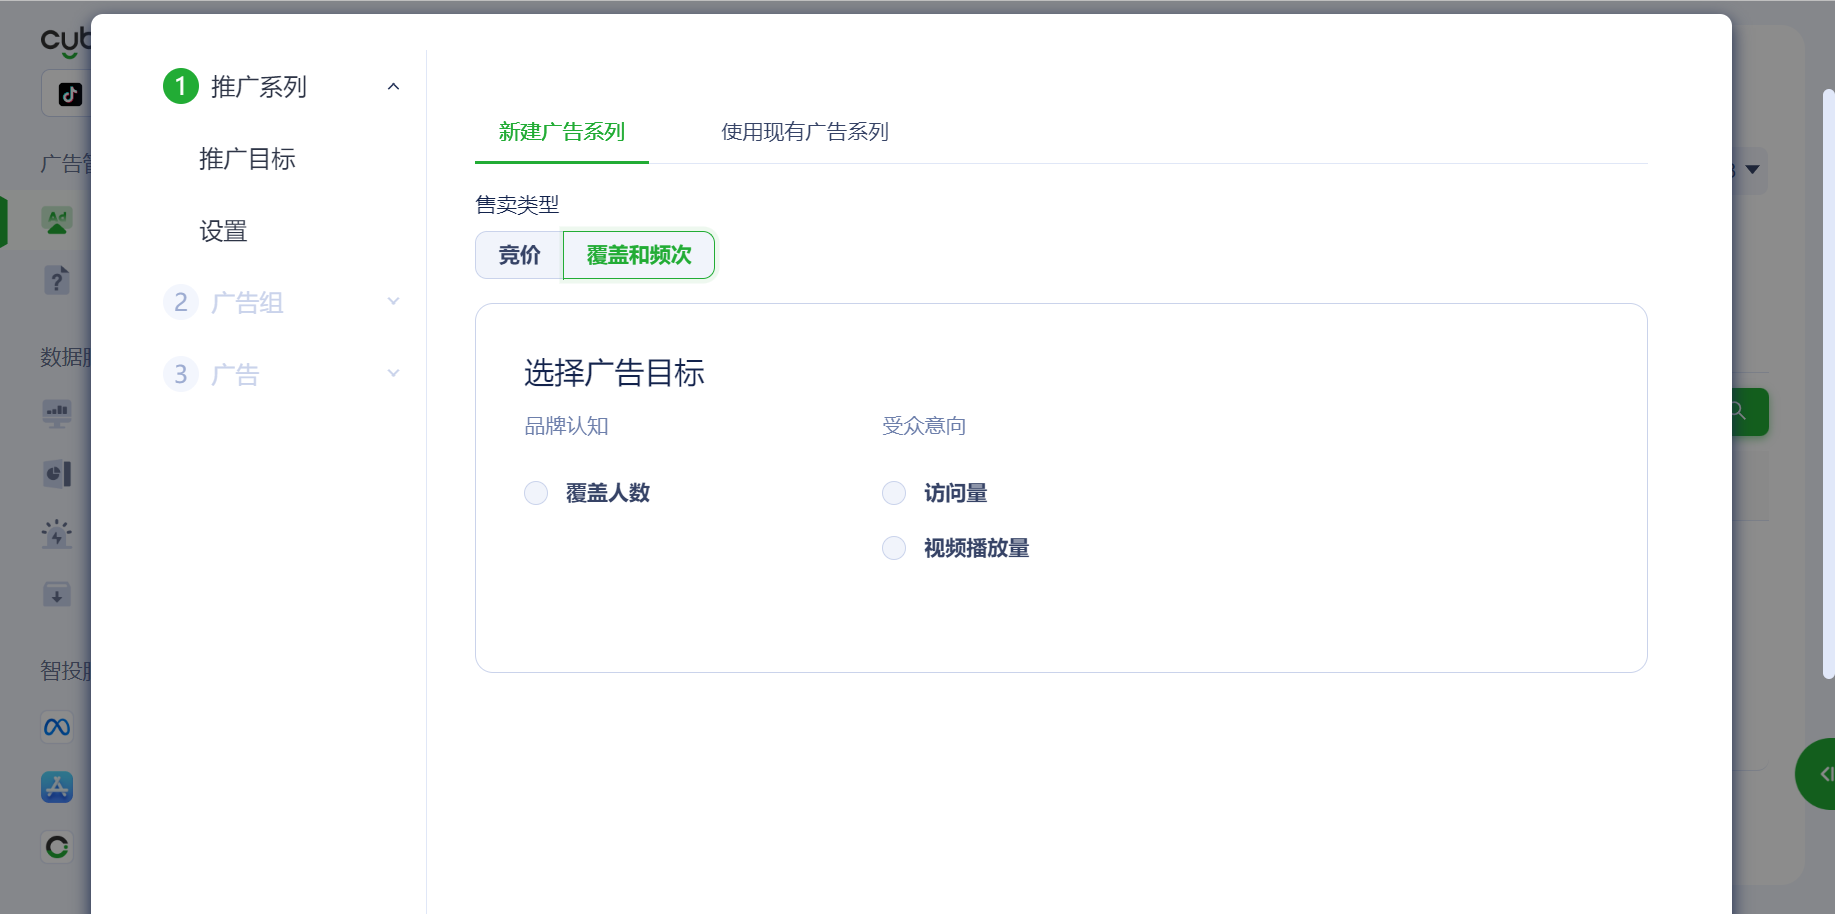Select the 访问量 radio option
The image size is (1835, 914).
coord(894,493)
